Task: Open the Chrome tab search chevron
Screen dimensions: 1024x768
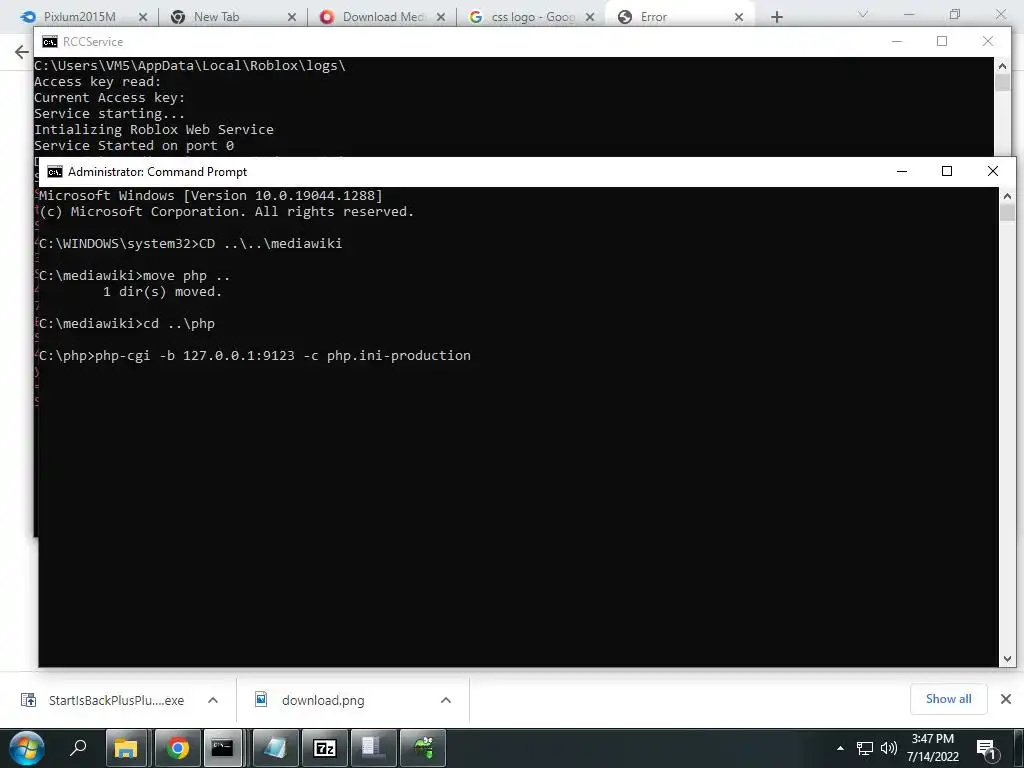Action: [x=863, y=14]
